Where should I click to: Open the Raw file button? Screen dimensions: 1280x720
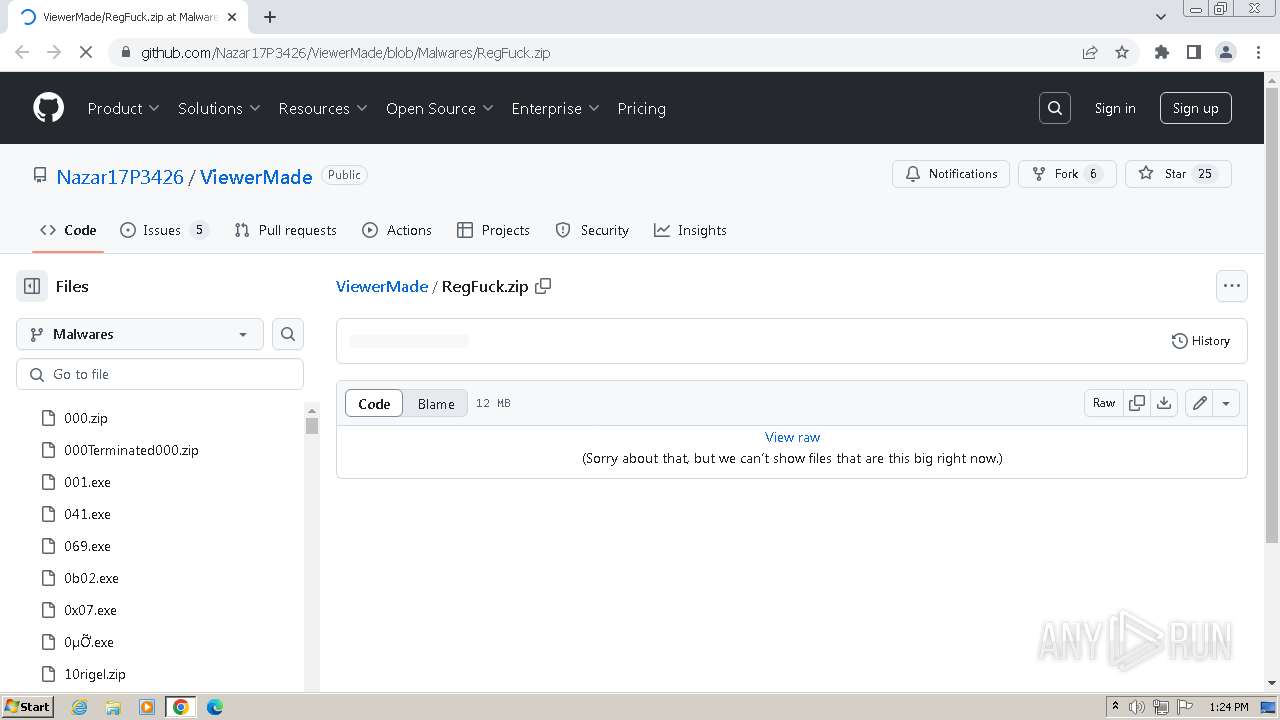click(1104, 403)
